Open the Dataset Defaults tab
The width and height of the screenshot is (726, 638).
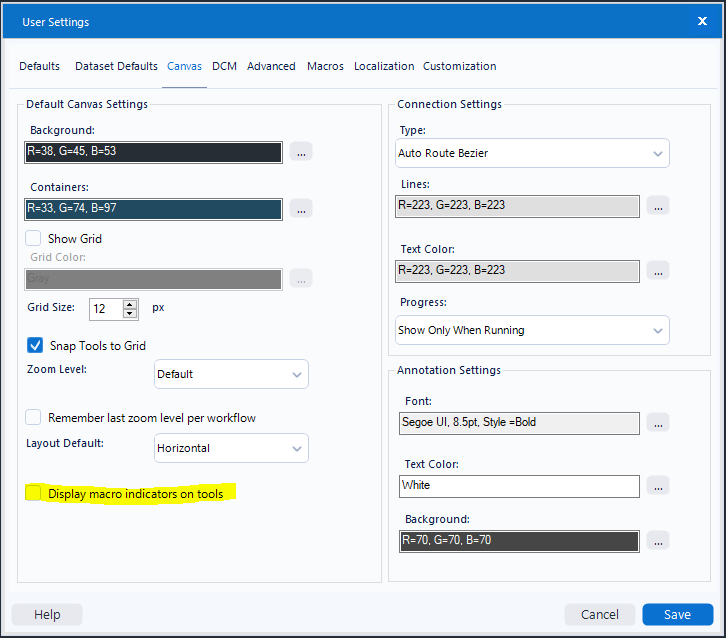pos(116,66)
